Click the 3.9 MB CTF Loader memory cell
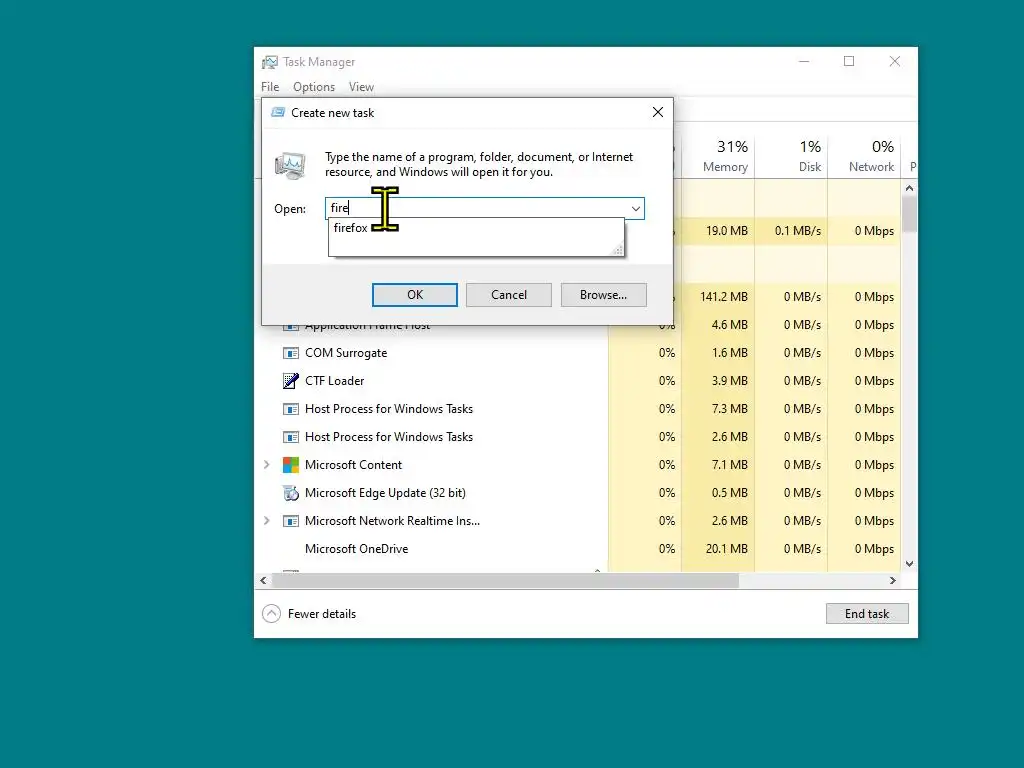 click(718, 381)
